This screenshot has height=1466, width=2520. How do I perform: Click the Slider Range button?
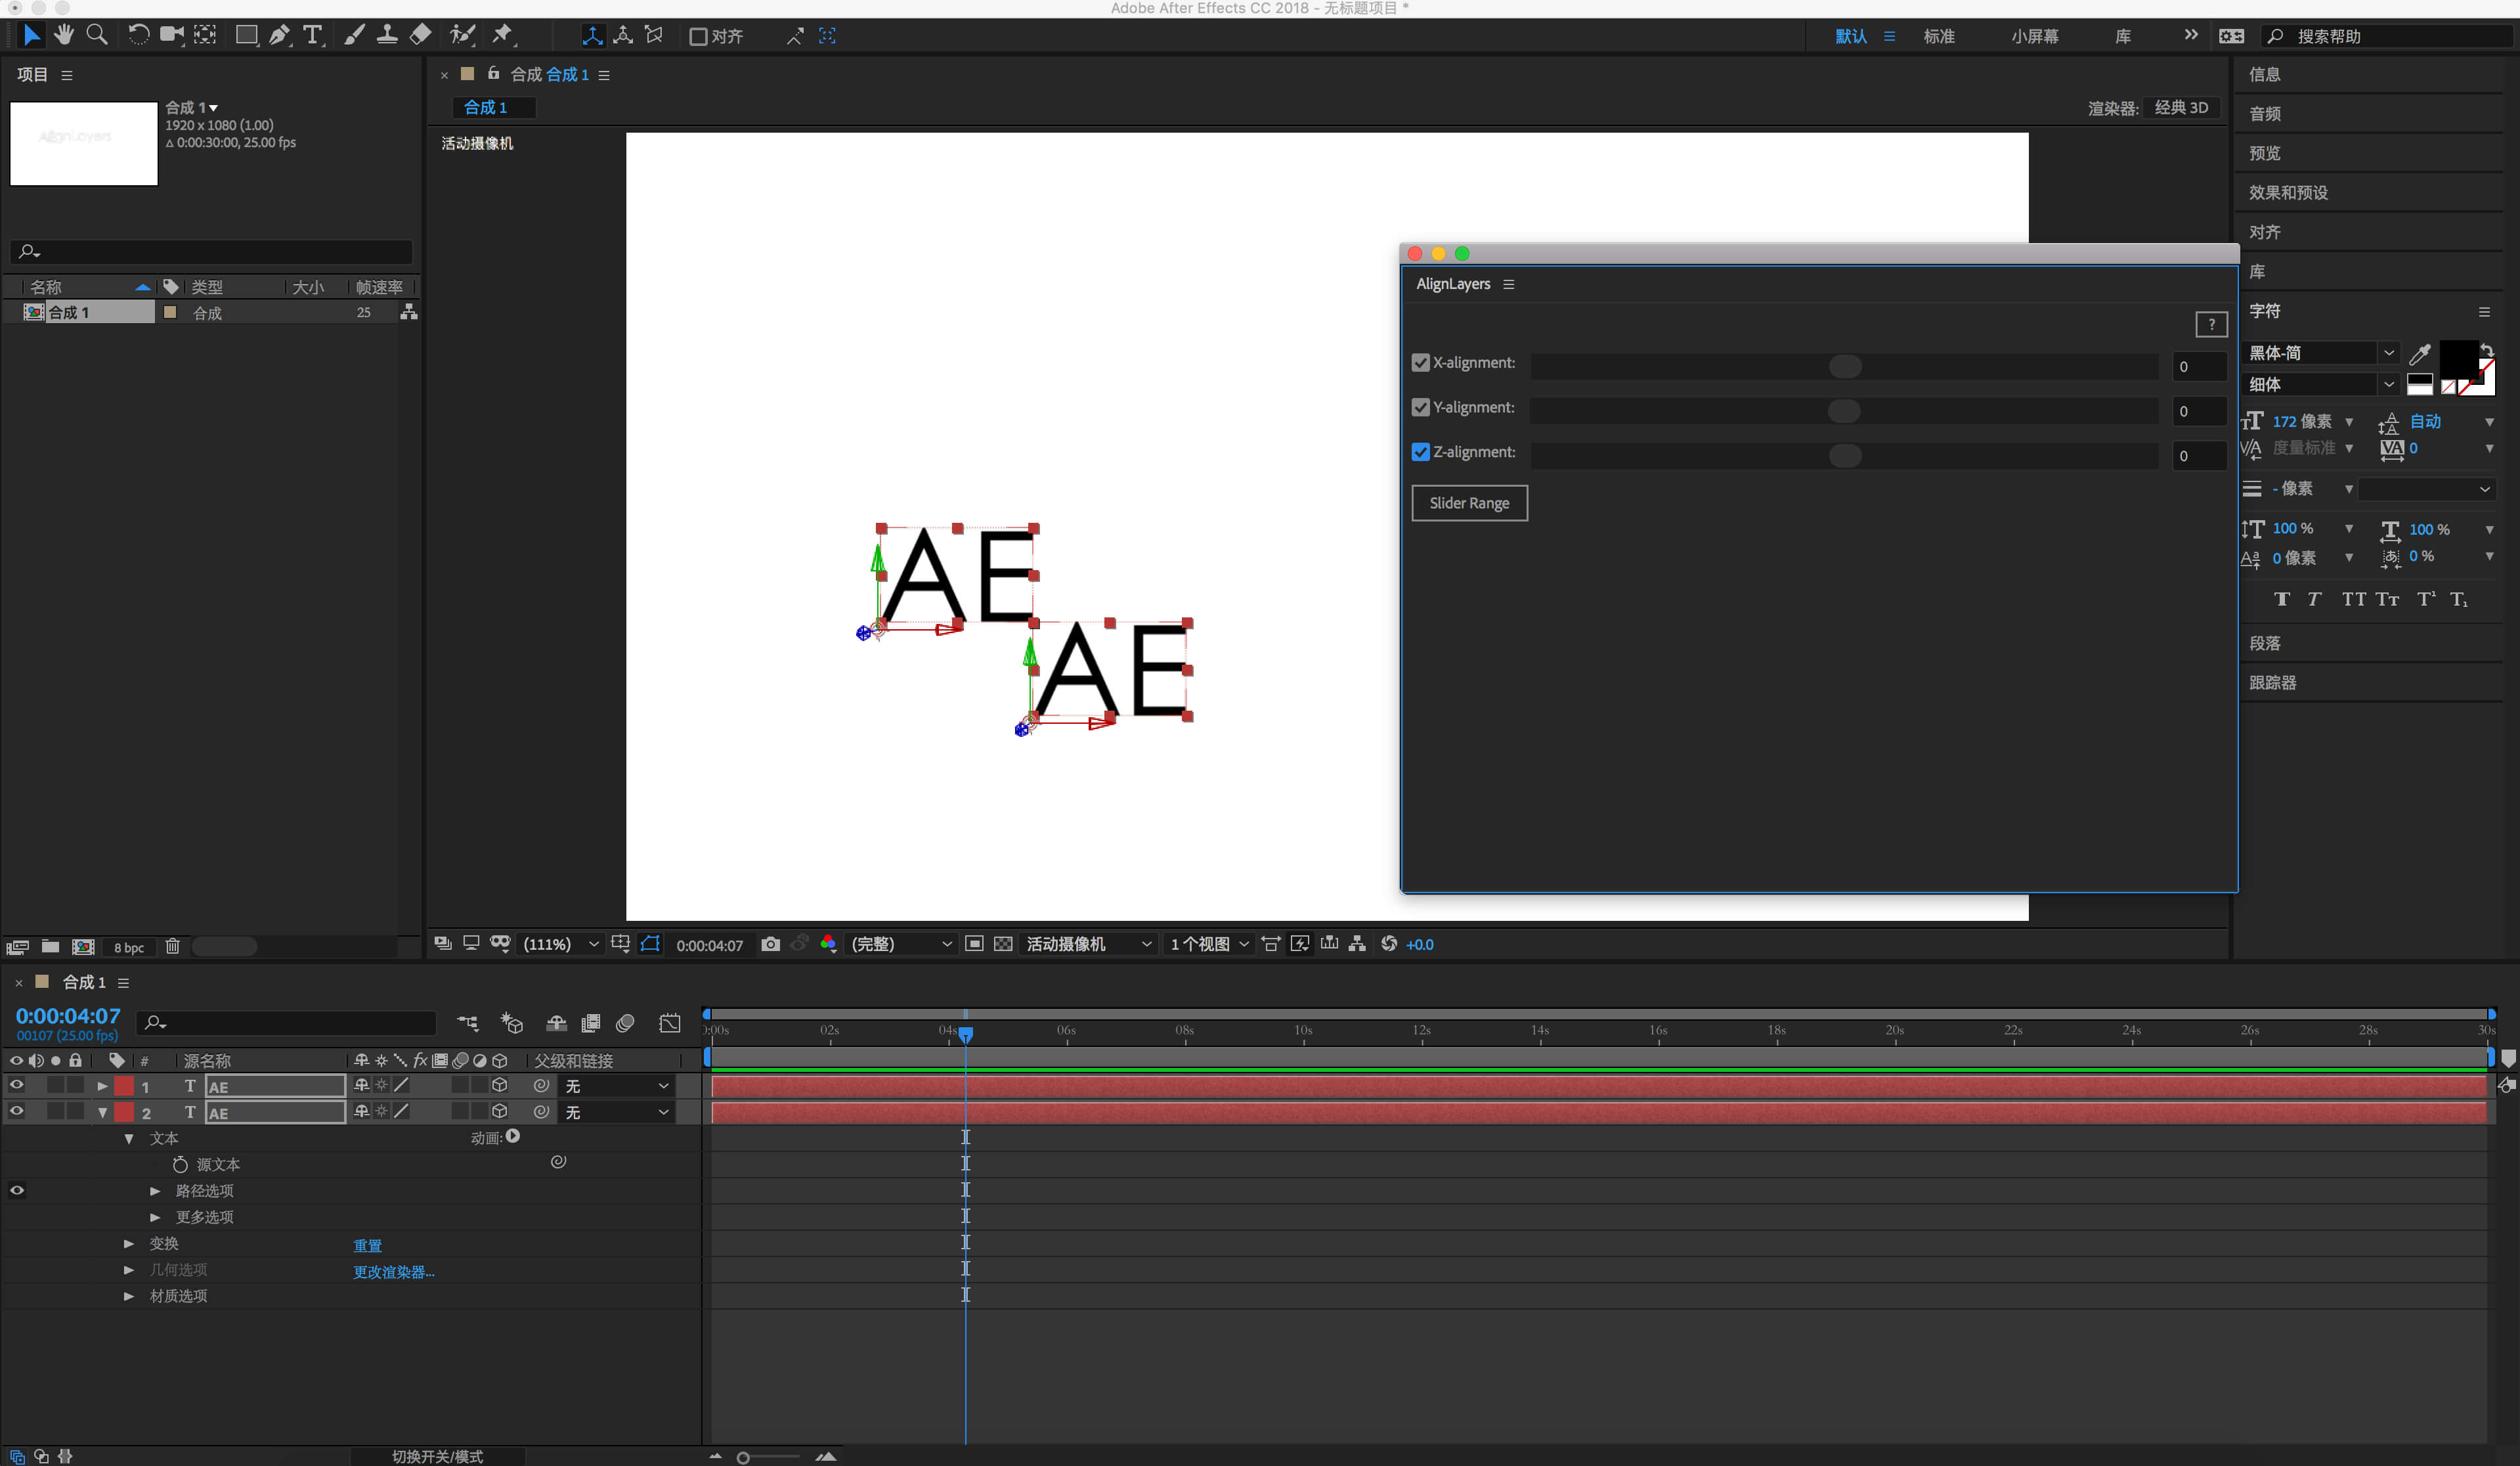point(1469,503)
